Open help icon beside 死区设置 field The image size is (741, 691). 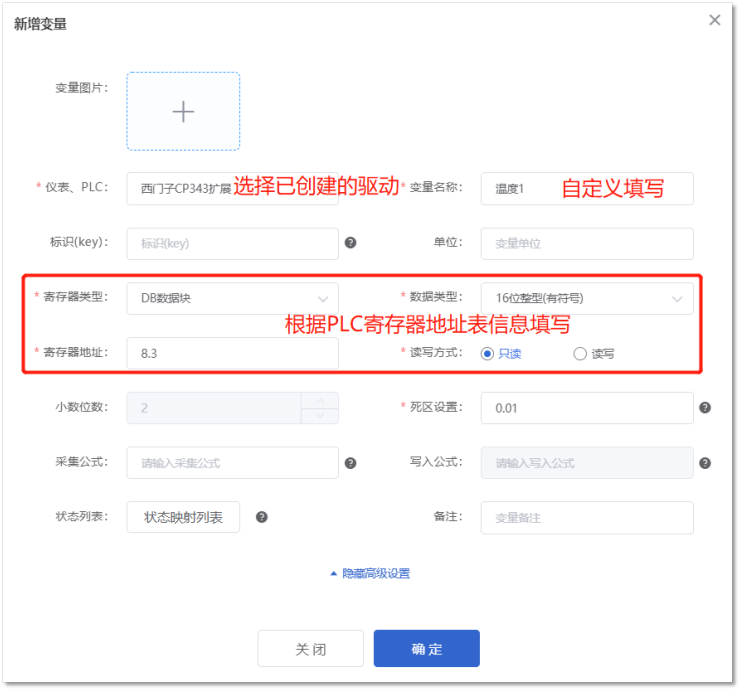(x=705, y=407)
